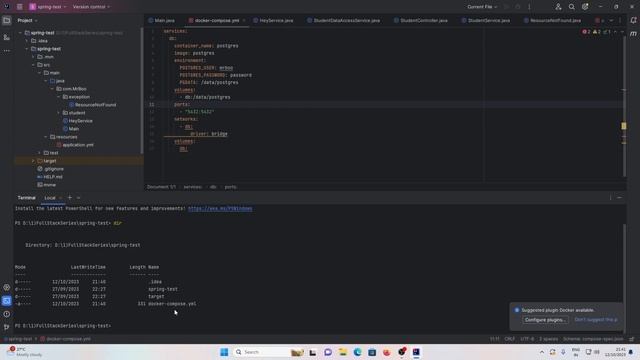The width and height of the screenshot is (640, 360).
Task: Open the main hamburger menu
Action: pyautogui.click(x=20, y=7)
